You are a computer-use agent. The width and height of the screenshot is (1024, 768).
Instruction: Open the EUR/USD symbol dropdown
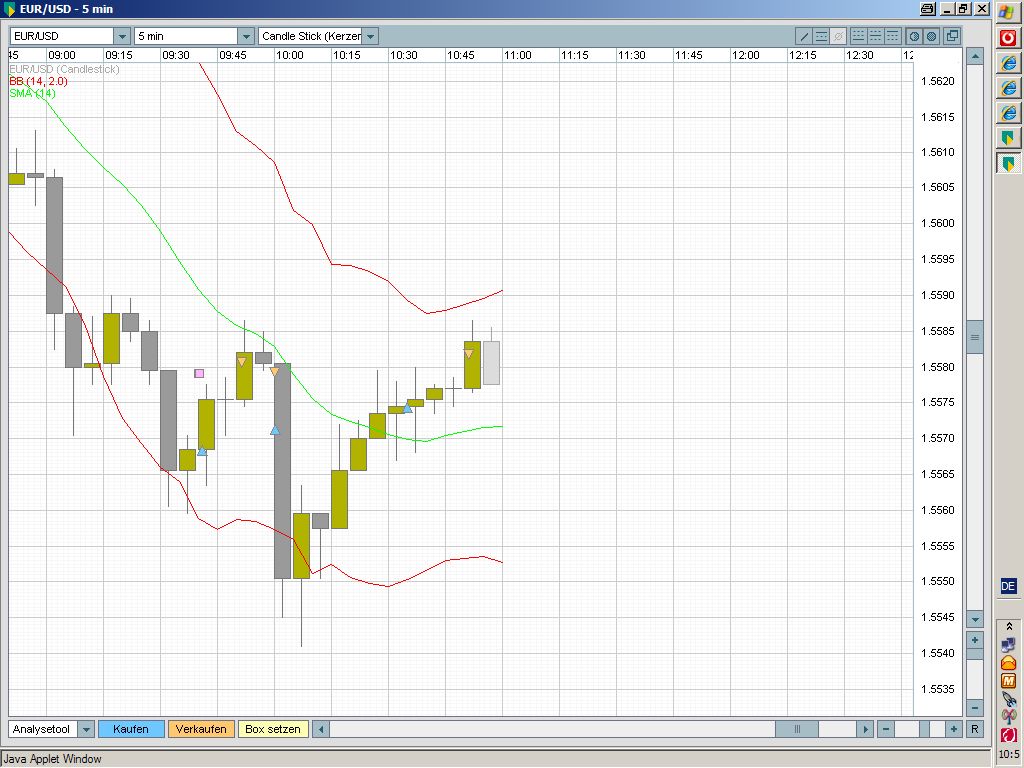coord(122,36)
